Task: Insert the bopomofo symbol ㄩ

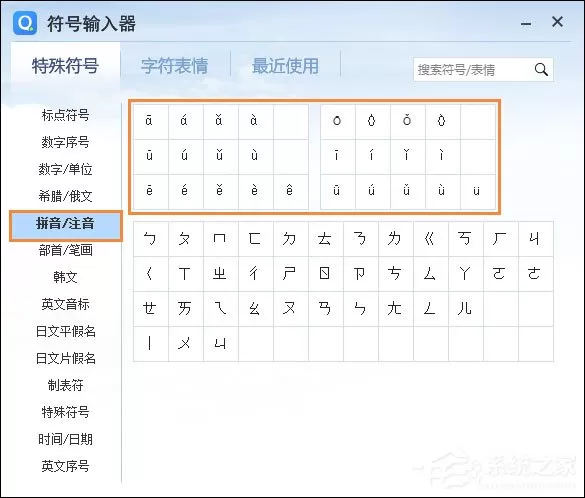Action: coord(219,343)
